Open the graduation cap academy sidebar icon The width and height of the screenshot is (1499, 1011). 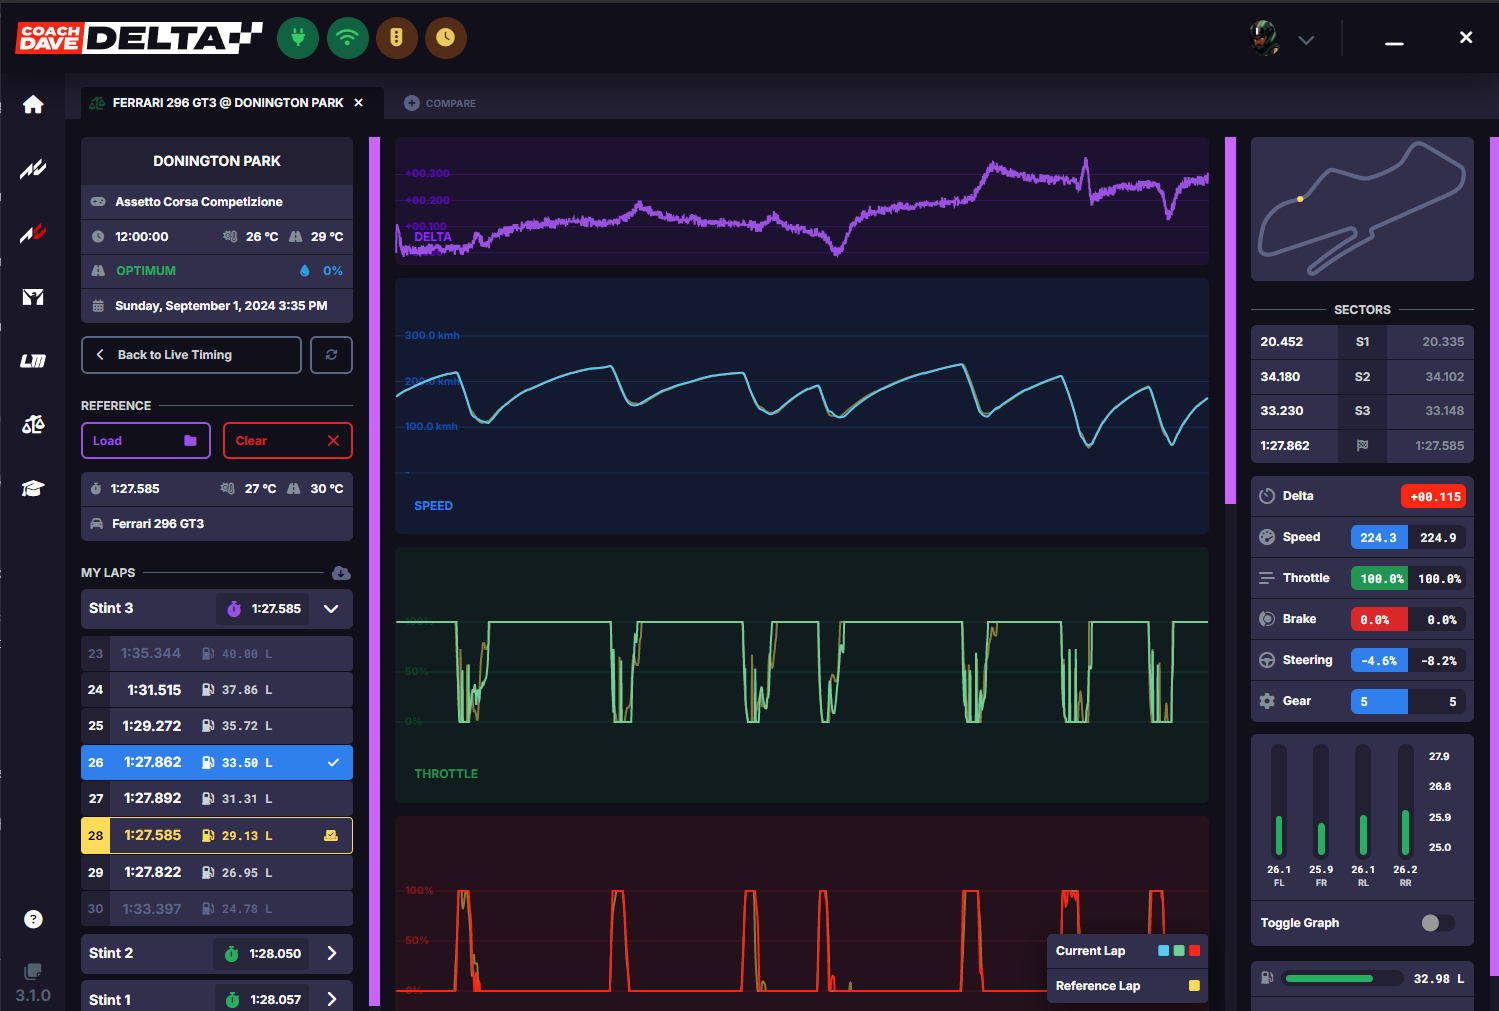click(x=33, y=488)
